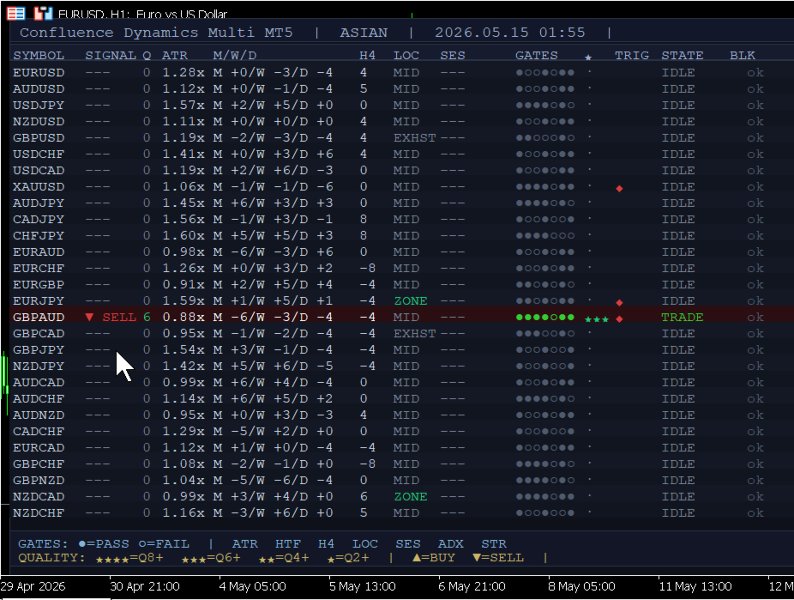The image size is (794, 600).
Task: Select the USDJPY symbol
Action: [38, 105]
